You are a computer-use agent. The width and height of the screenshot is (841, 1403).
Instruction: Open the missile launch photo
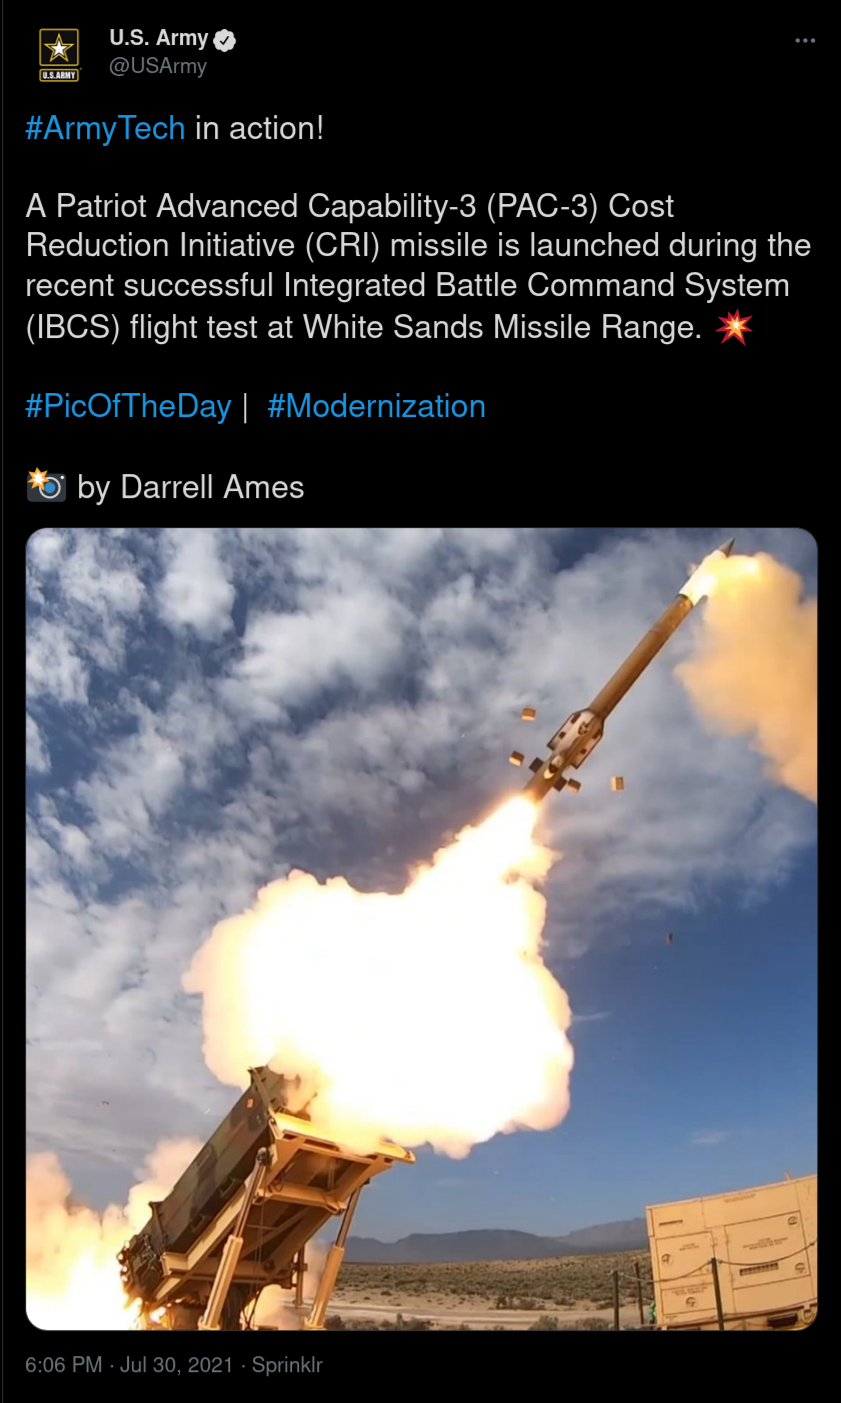[x=421, y=929]
